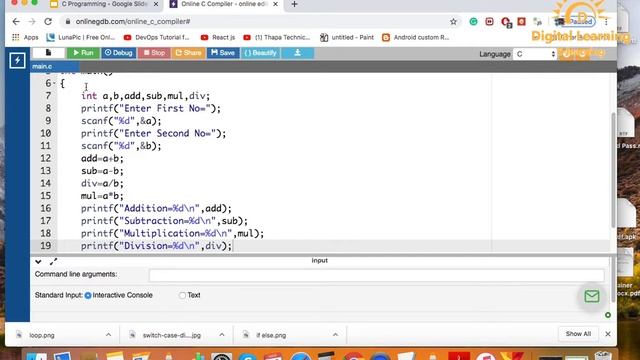Switch to C Programming Google Slides tab
Screen dimensions: 640x360
[104, 4]
